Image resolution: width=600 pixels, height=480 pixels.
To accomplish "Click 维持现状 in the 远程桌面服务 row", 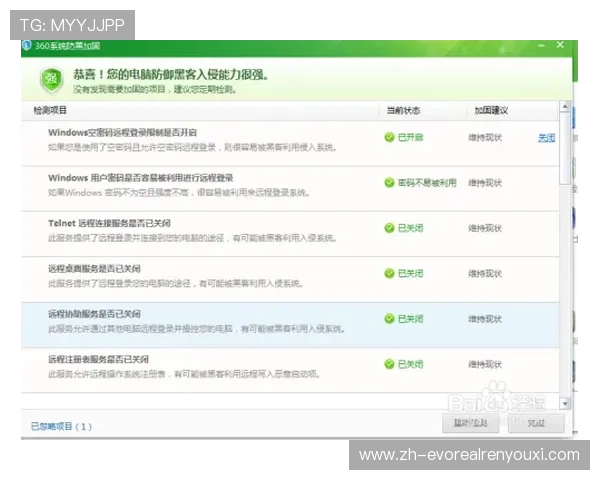I will (x=485, y=274).
